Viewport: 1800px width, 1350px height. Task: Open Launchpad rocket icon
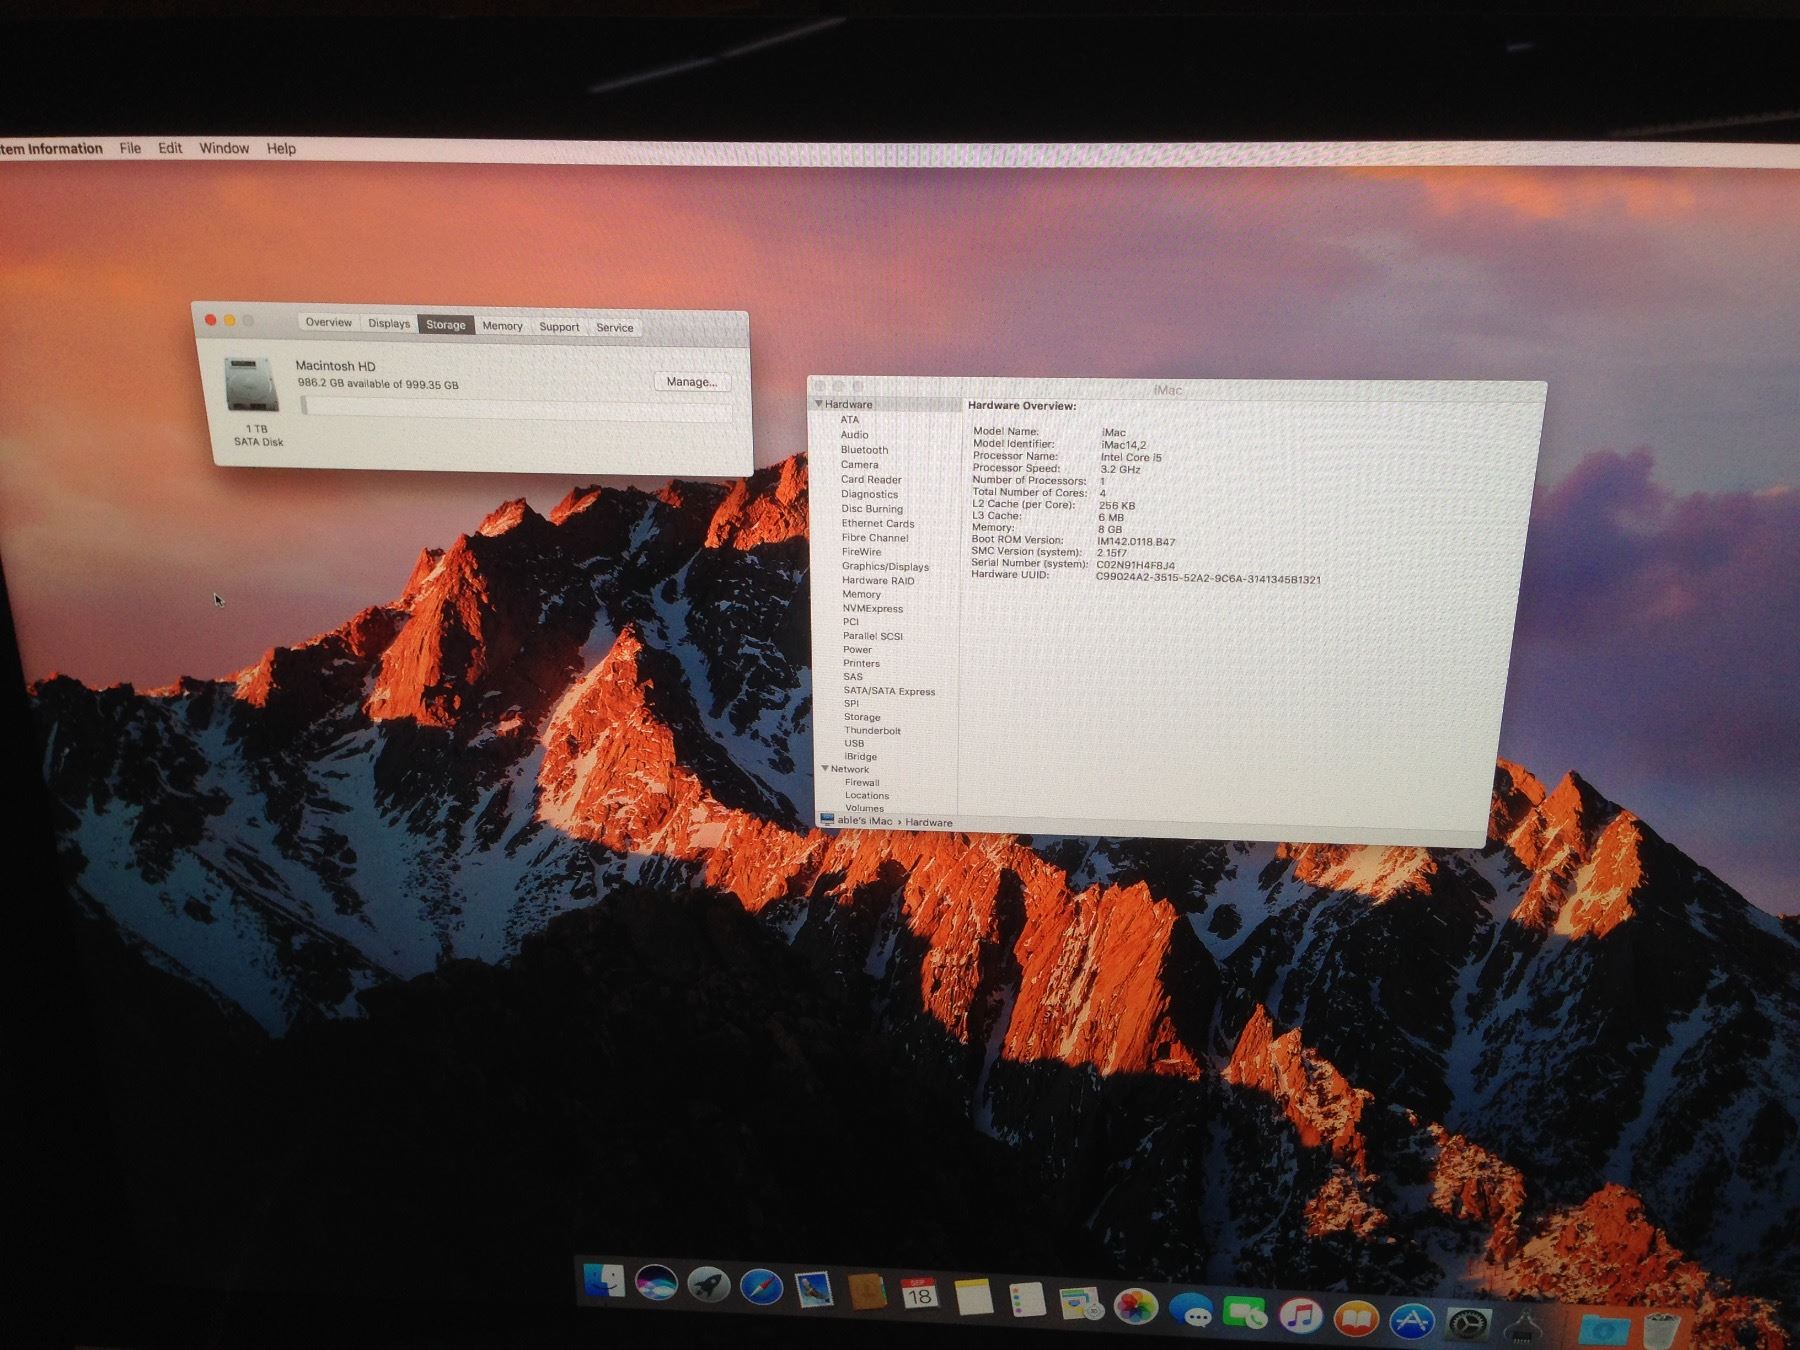tap(708, 1285)
